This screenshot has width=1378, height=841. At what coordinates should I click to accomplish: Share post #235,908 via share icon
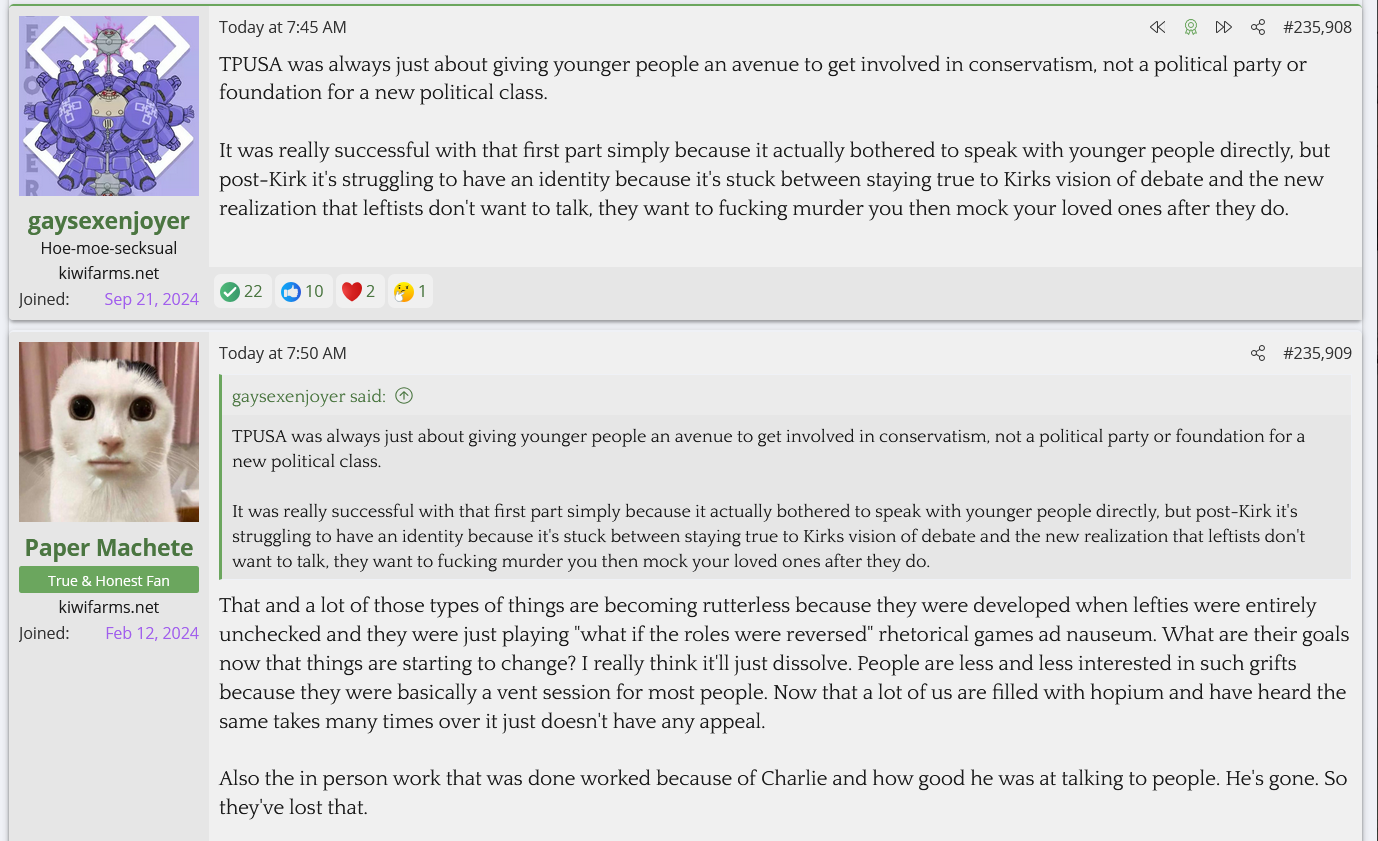click(1258, 27)
